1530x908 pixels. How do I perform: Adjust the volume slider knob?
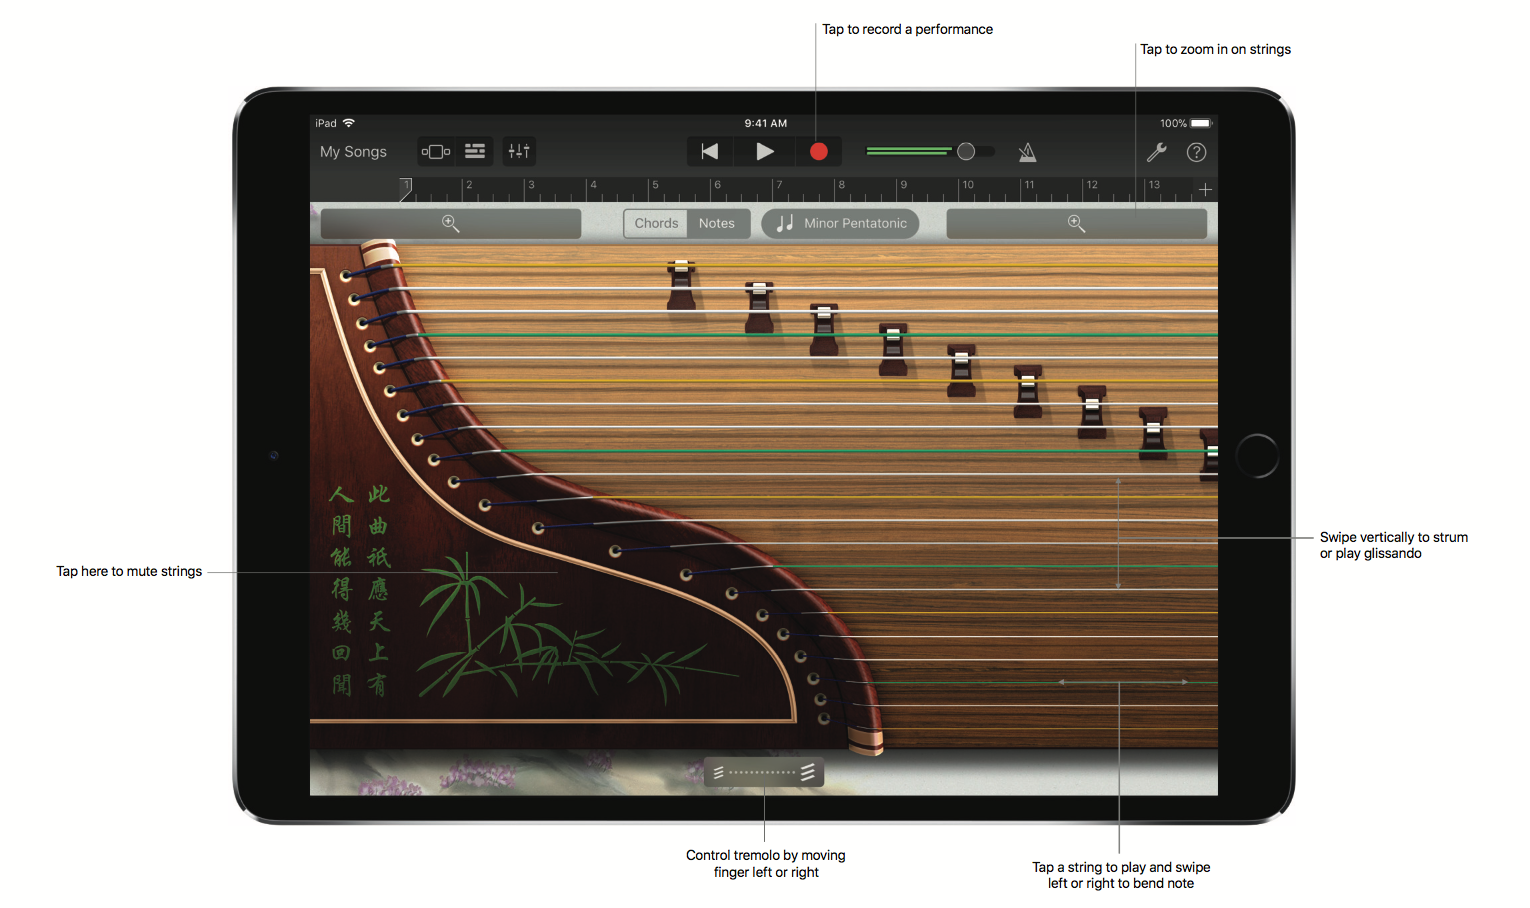coord(966,151)
